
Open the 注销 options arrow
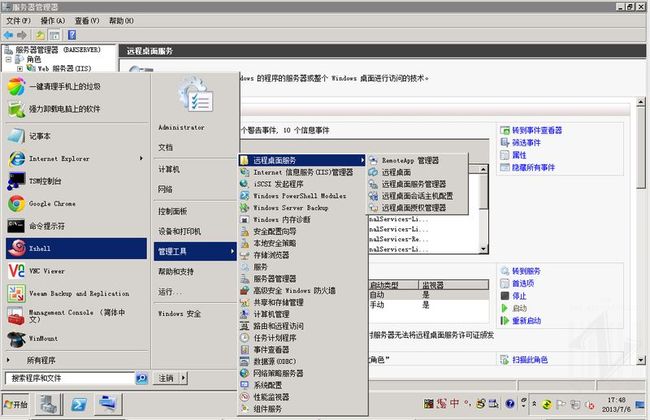[184, 378]
